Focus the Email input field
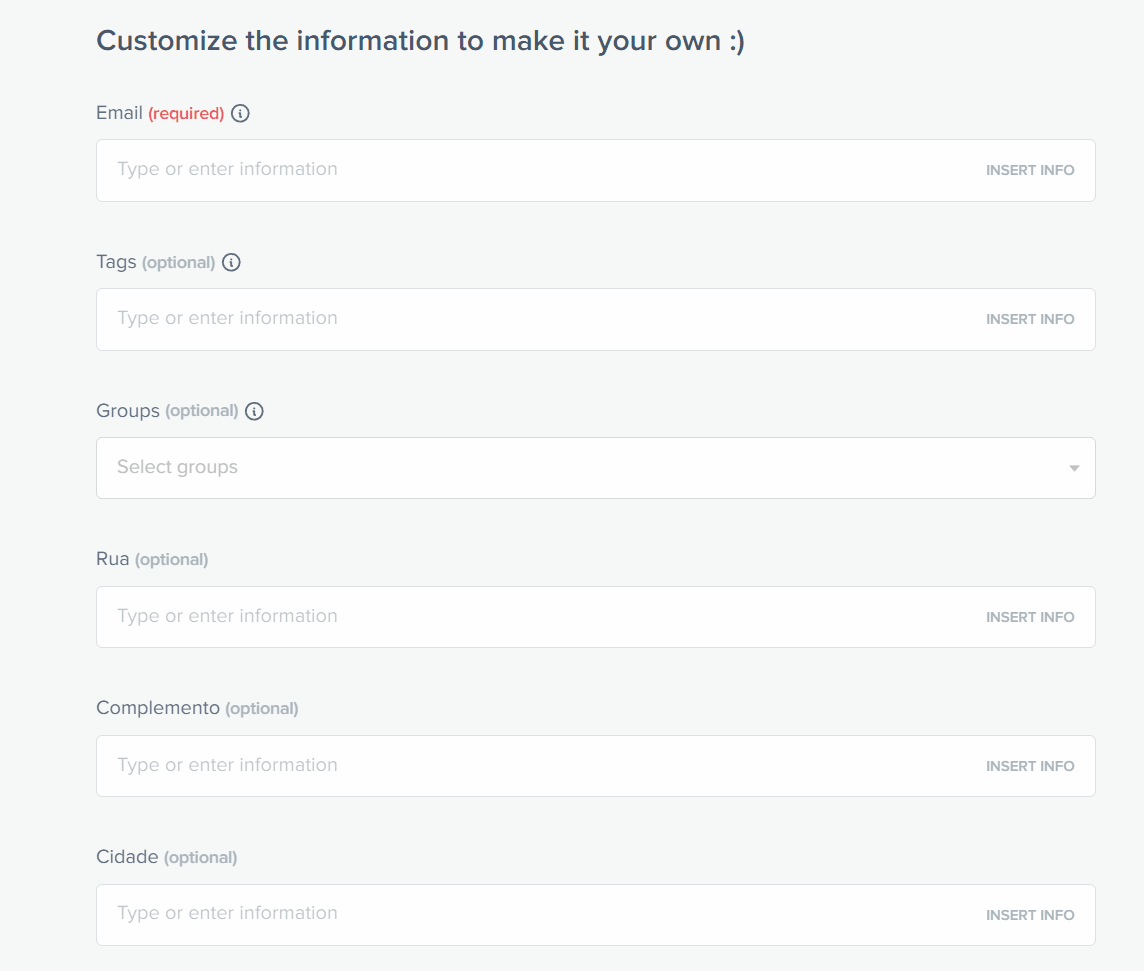Image resolution: width=1144 pixels, height=971 pixels. tap(595, 171)
